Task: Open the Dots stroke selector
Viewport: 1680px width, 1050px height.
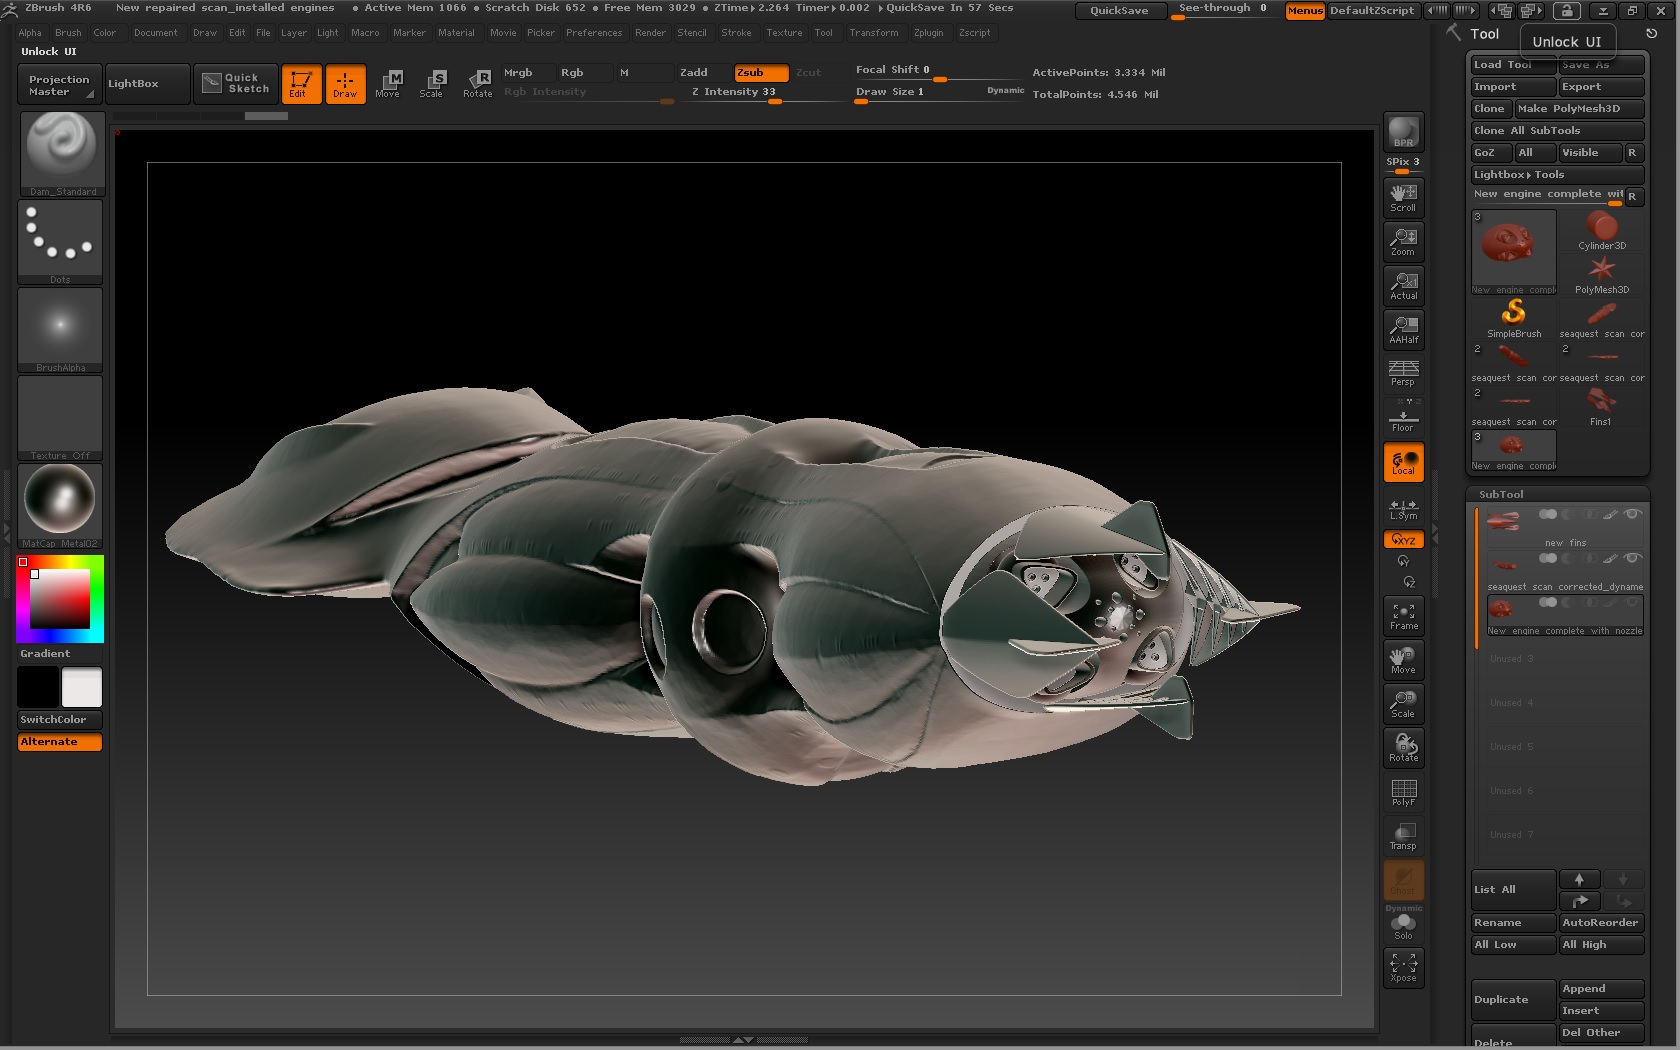Action: (60, 238)
